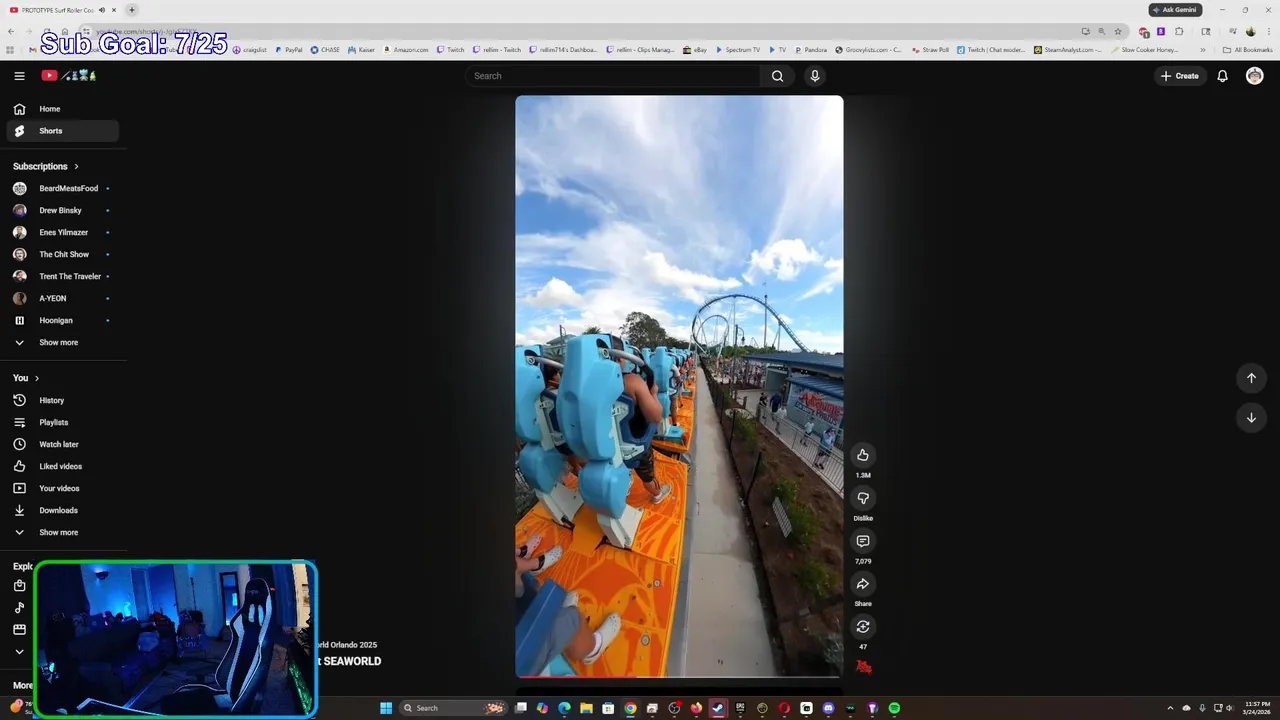This screenshot has width=1280, height=720.
Task: Open Hoonigan channel subscription
Action: [63, 320]
